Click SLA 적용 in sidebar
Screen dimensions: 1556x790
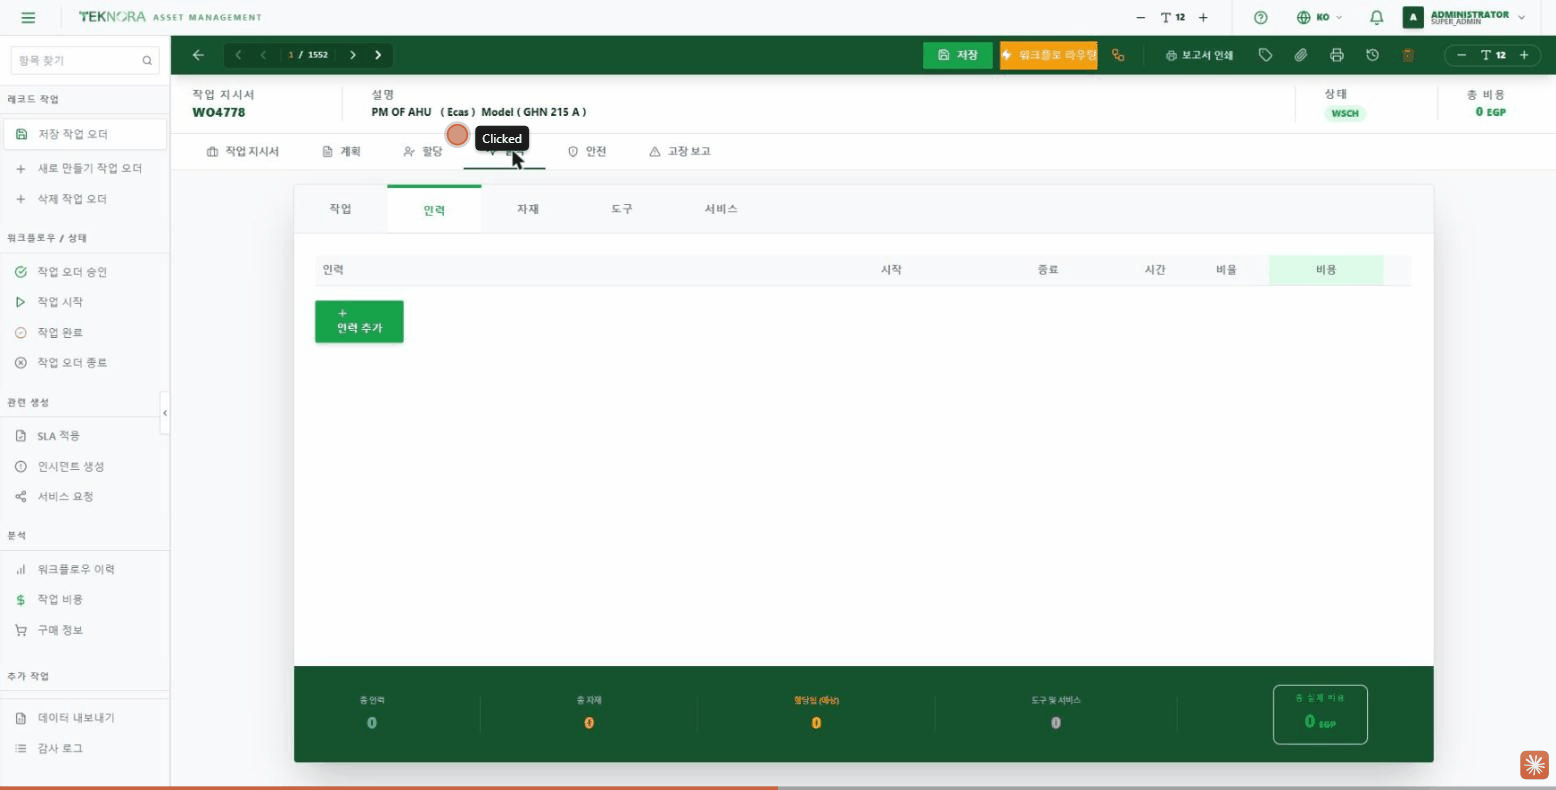pos(85,436)
